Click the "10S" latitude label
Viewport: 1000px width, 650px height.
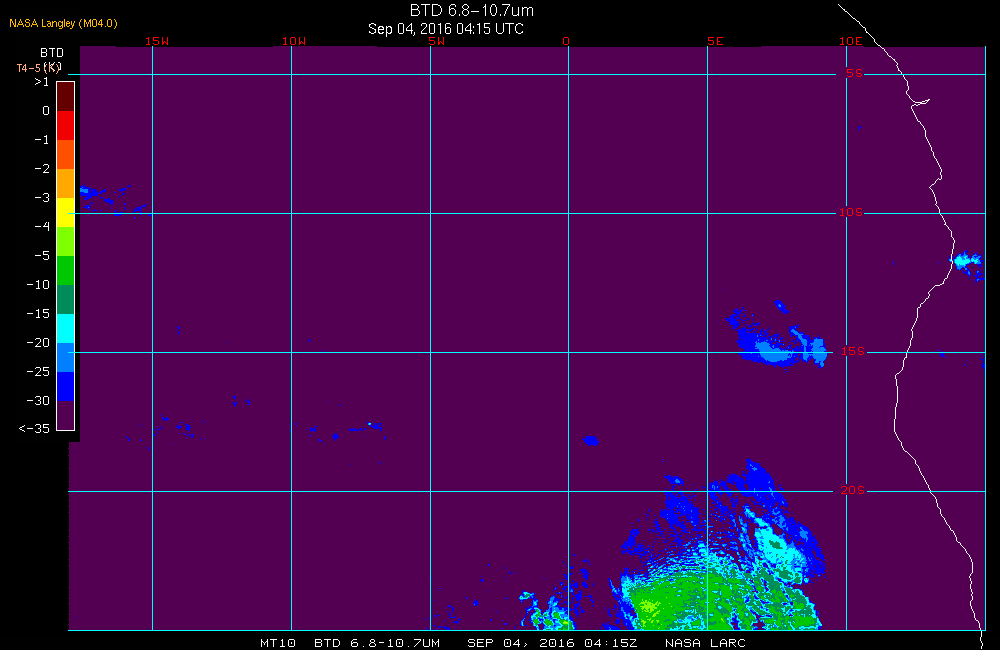pos(851,212)
